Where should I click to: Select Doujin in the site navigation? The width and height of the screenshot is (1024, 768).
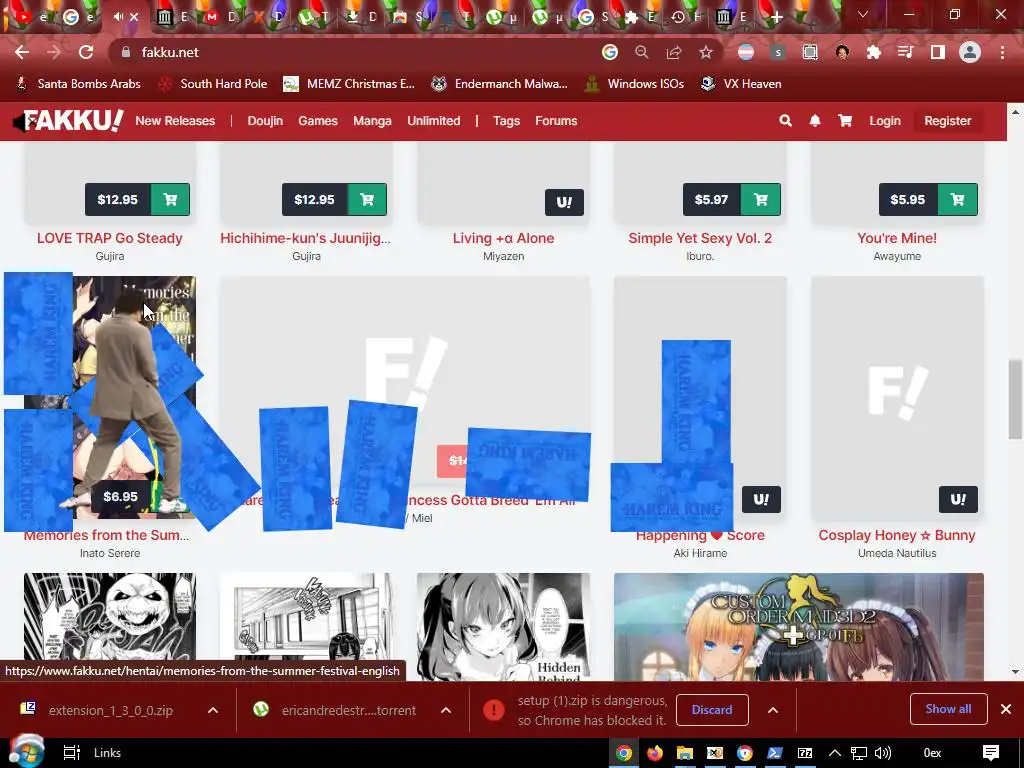point(265,121)
